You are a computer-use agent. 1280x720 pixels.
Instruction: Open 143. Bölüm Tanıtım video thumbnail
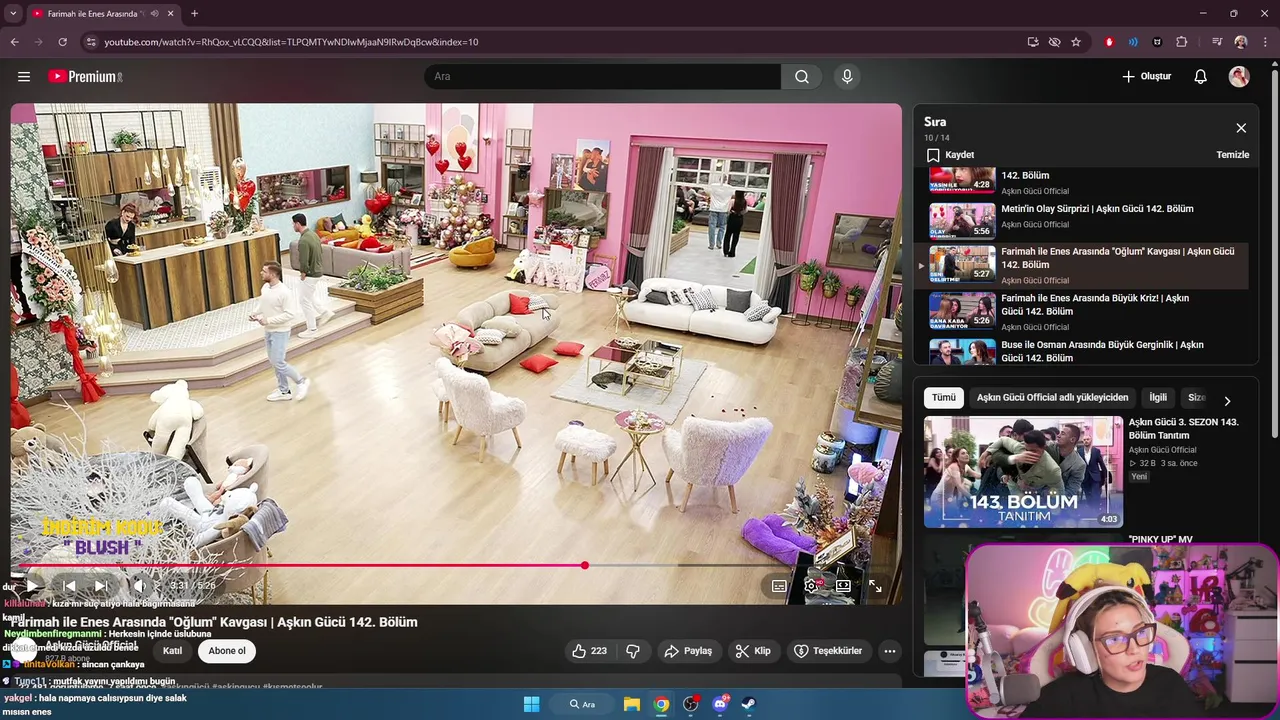click(1023, 472)
